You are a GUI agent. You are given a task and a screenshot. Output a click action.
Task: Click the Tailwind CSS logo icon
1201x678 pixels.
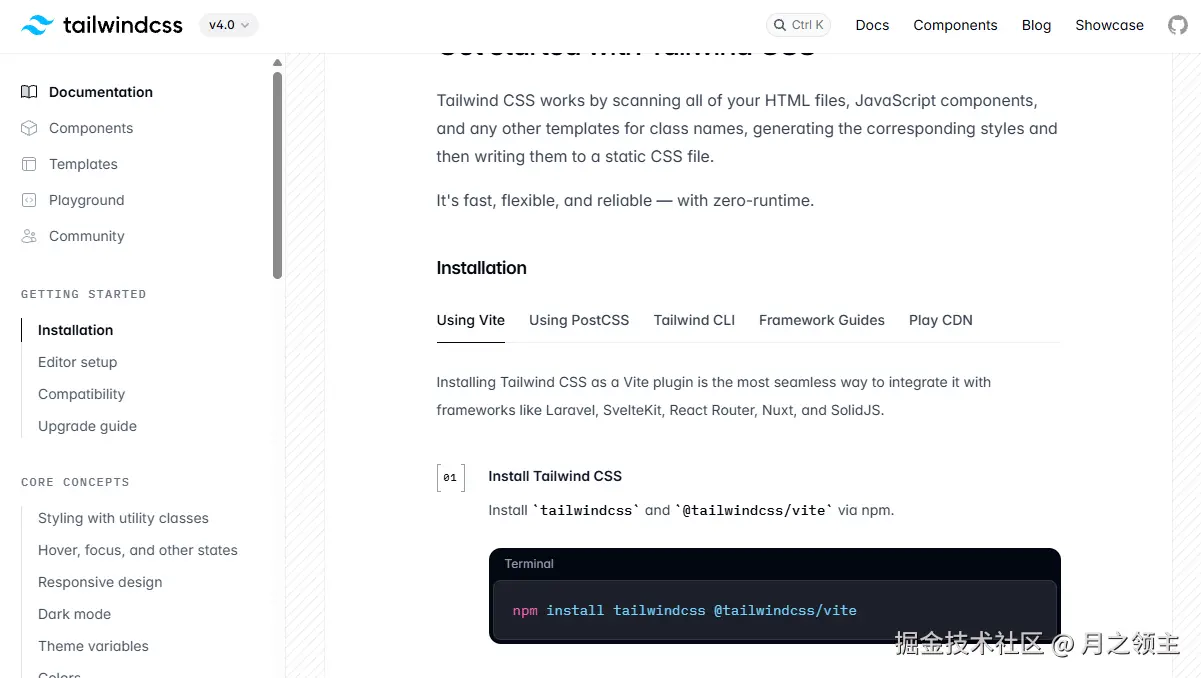pyautogui.click(x=38, y=25)
